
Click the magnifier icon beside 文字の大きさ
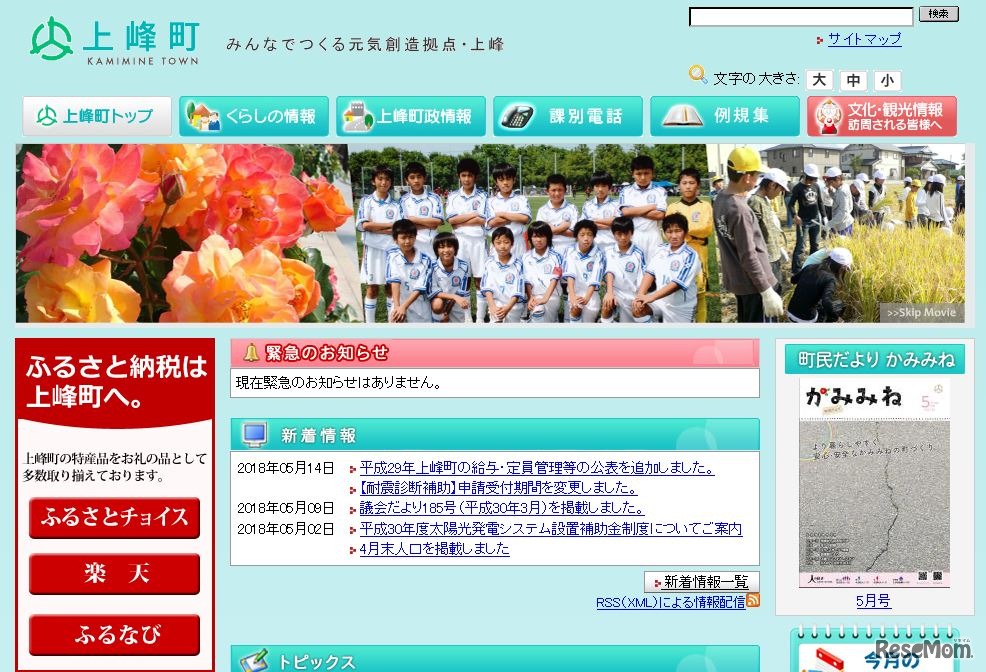[697, 74]
